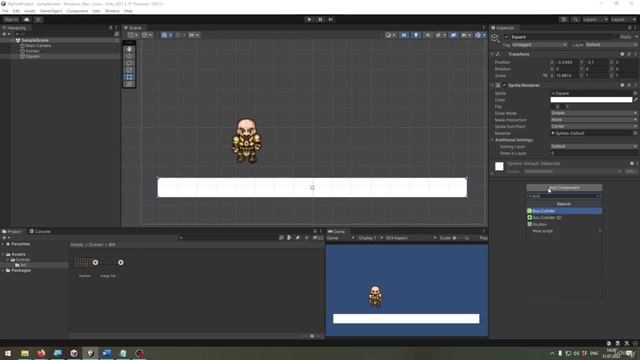Click the Pause button in top toolbar
Image resolution: width=640 pixels, height=360 pixels.
pos(320,19)
